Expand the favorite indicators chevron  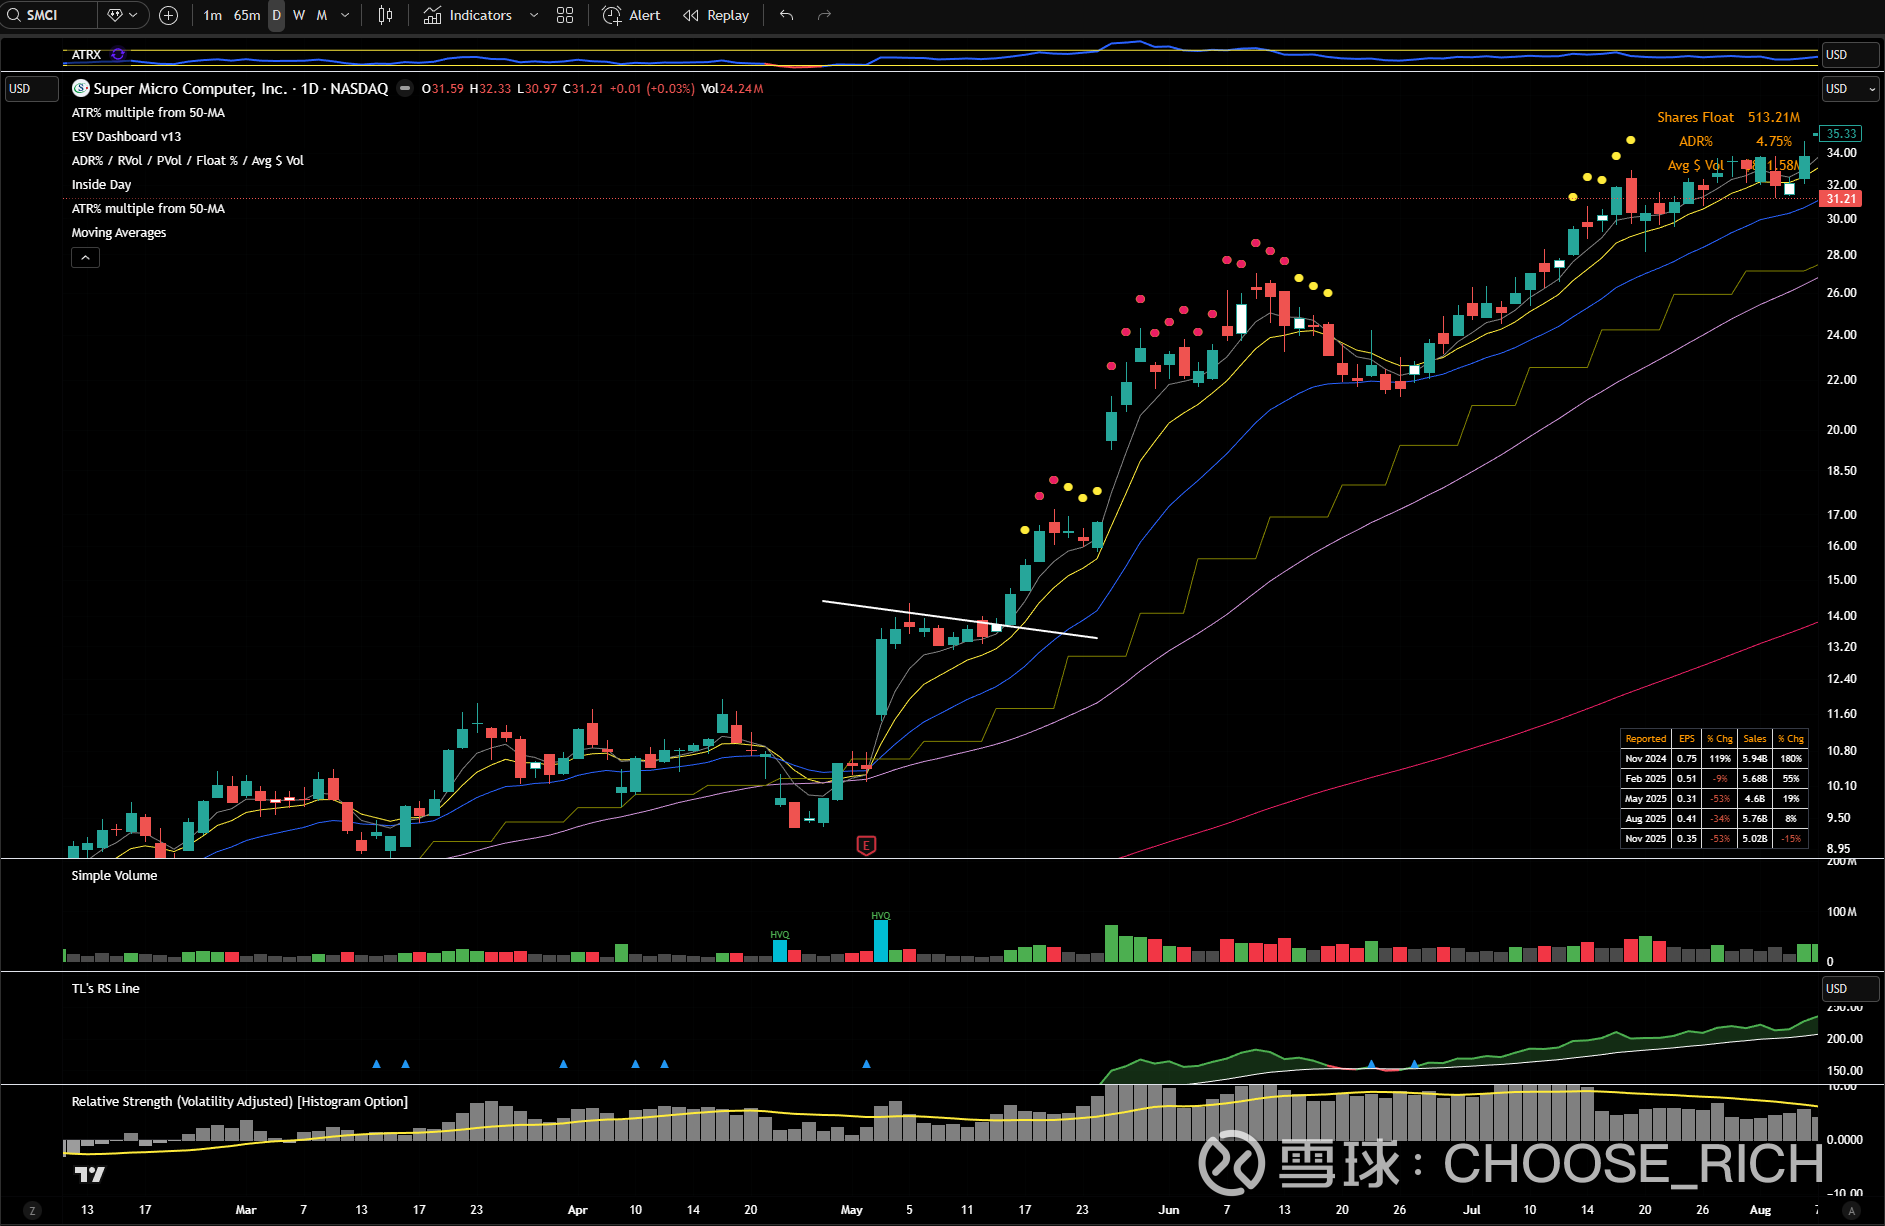point(534,15)
